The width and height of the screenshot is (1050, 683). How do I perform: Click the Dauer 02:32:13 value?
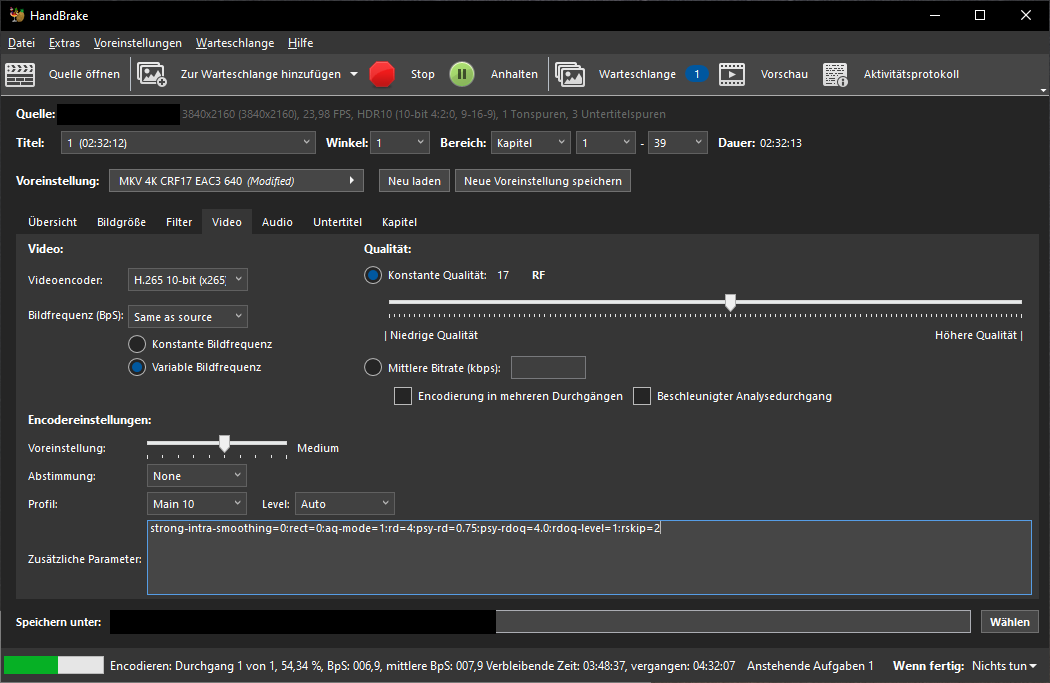tap(781, 143)
